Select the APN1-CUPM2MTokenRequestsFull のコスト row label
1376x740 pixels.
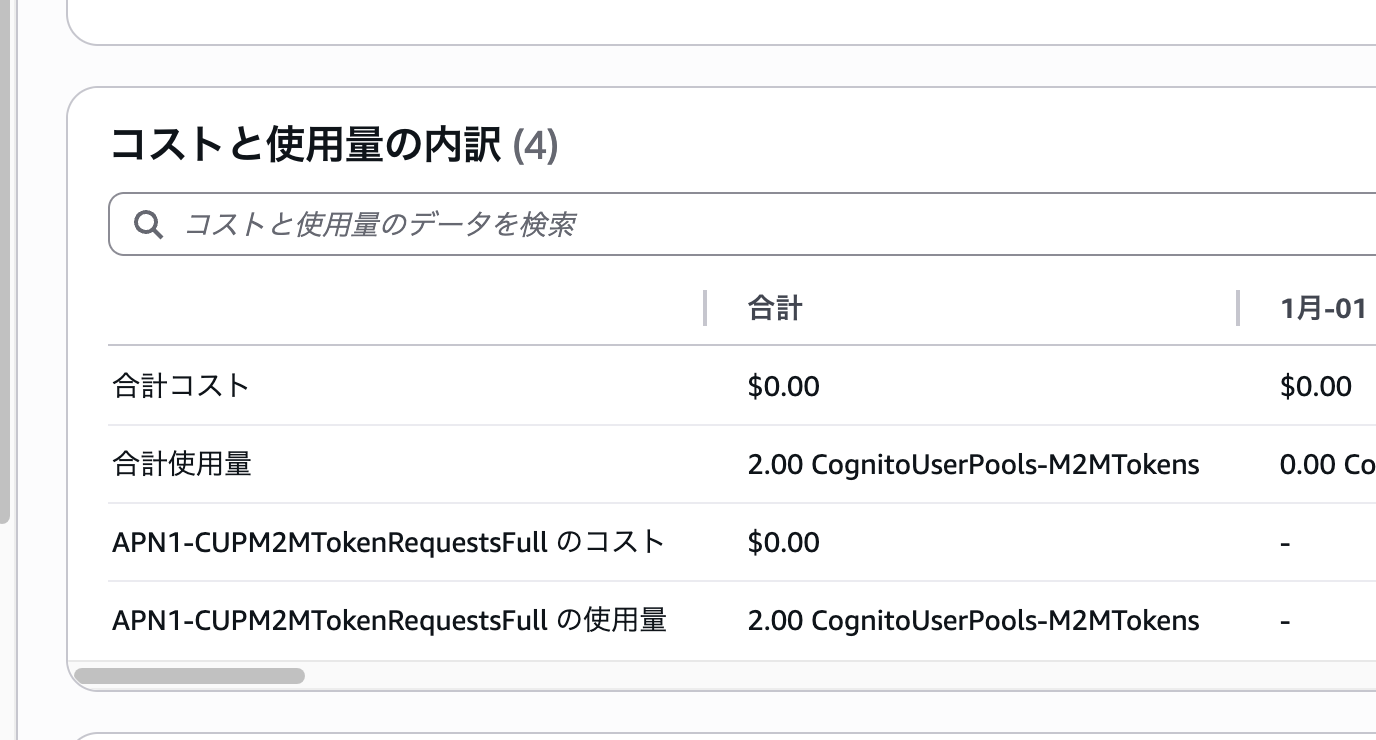click(388, 542)
